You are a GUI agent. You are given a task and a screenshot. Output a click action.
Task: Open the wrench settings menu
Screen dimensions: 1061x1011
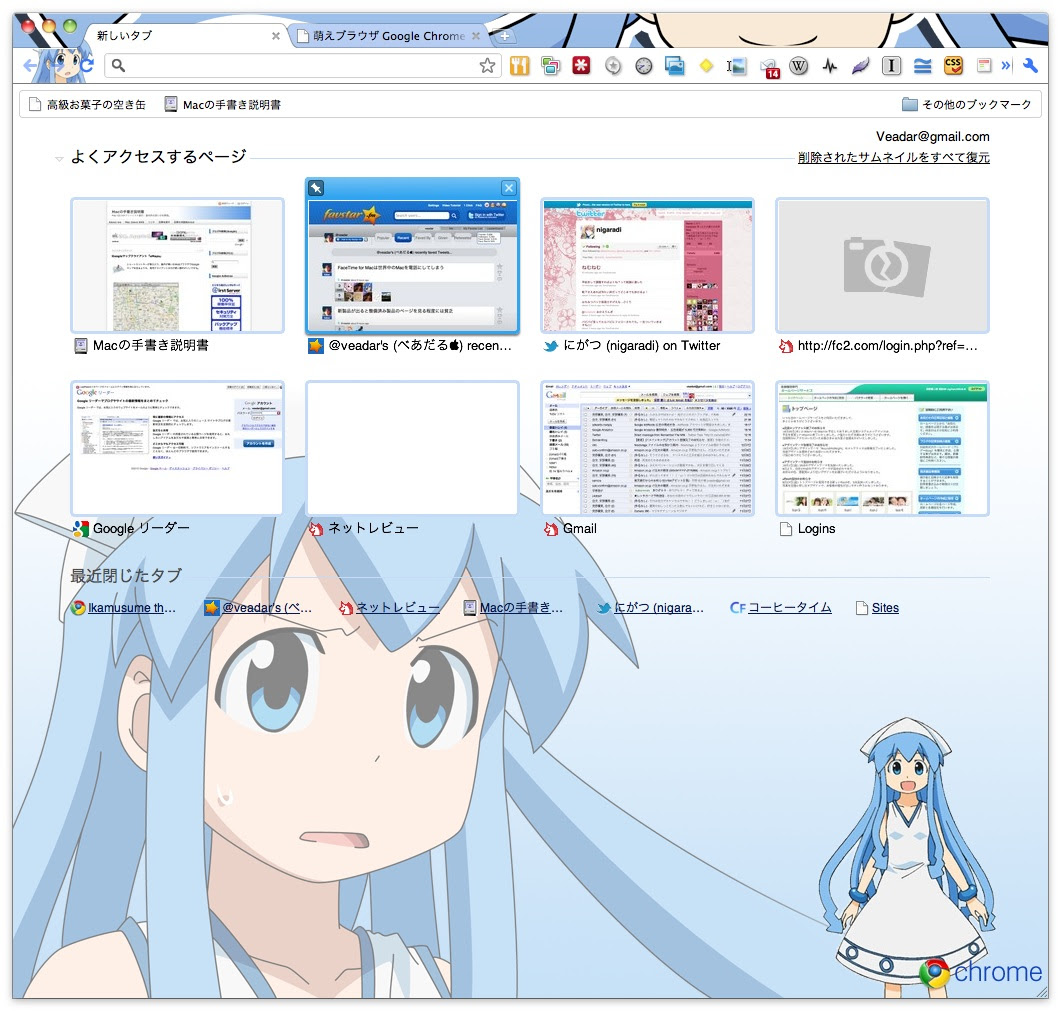coord(1030,66)
